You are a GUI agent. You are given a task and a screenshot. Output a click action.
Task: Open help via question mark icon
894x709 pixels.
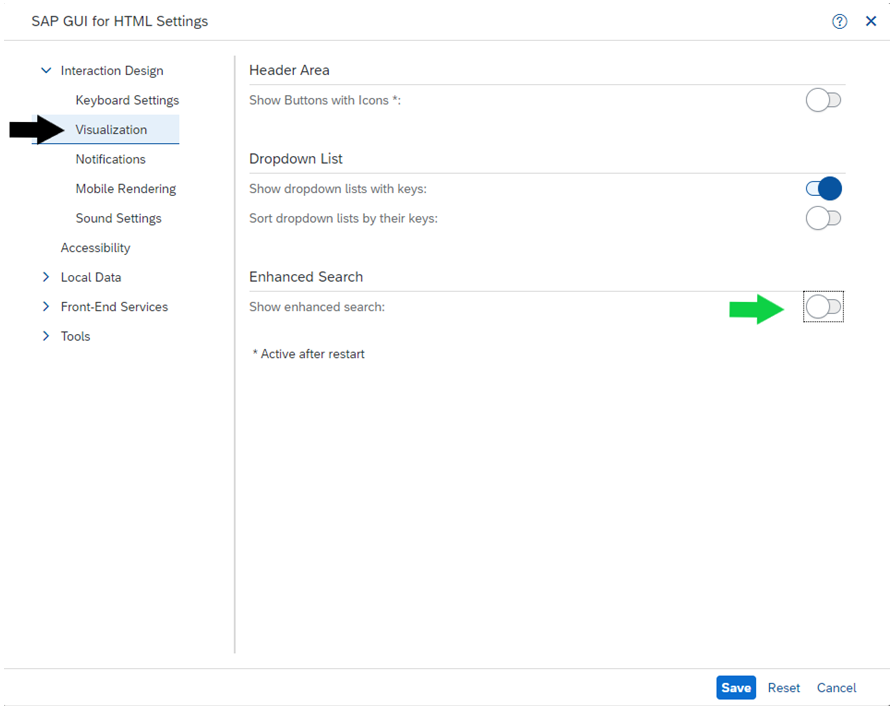point(839,22)
